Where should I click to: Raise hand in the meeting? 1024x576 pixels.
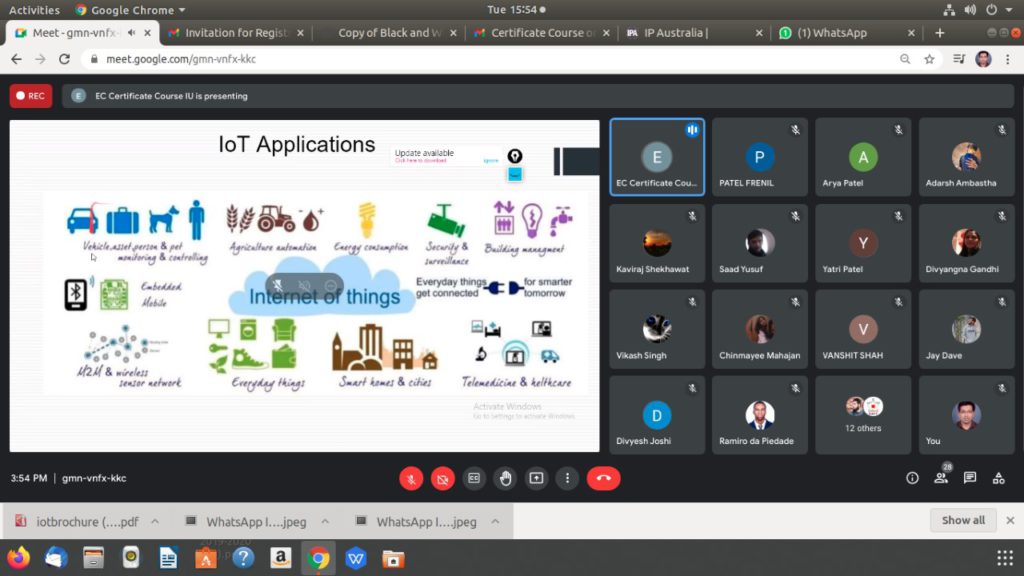click(505, 478)
